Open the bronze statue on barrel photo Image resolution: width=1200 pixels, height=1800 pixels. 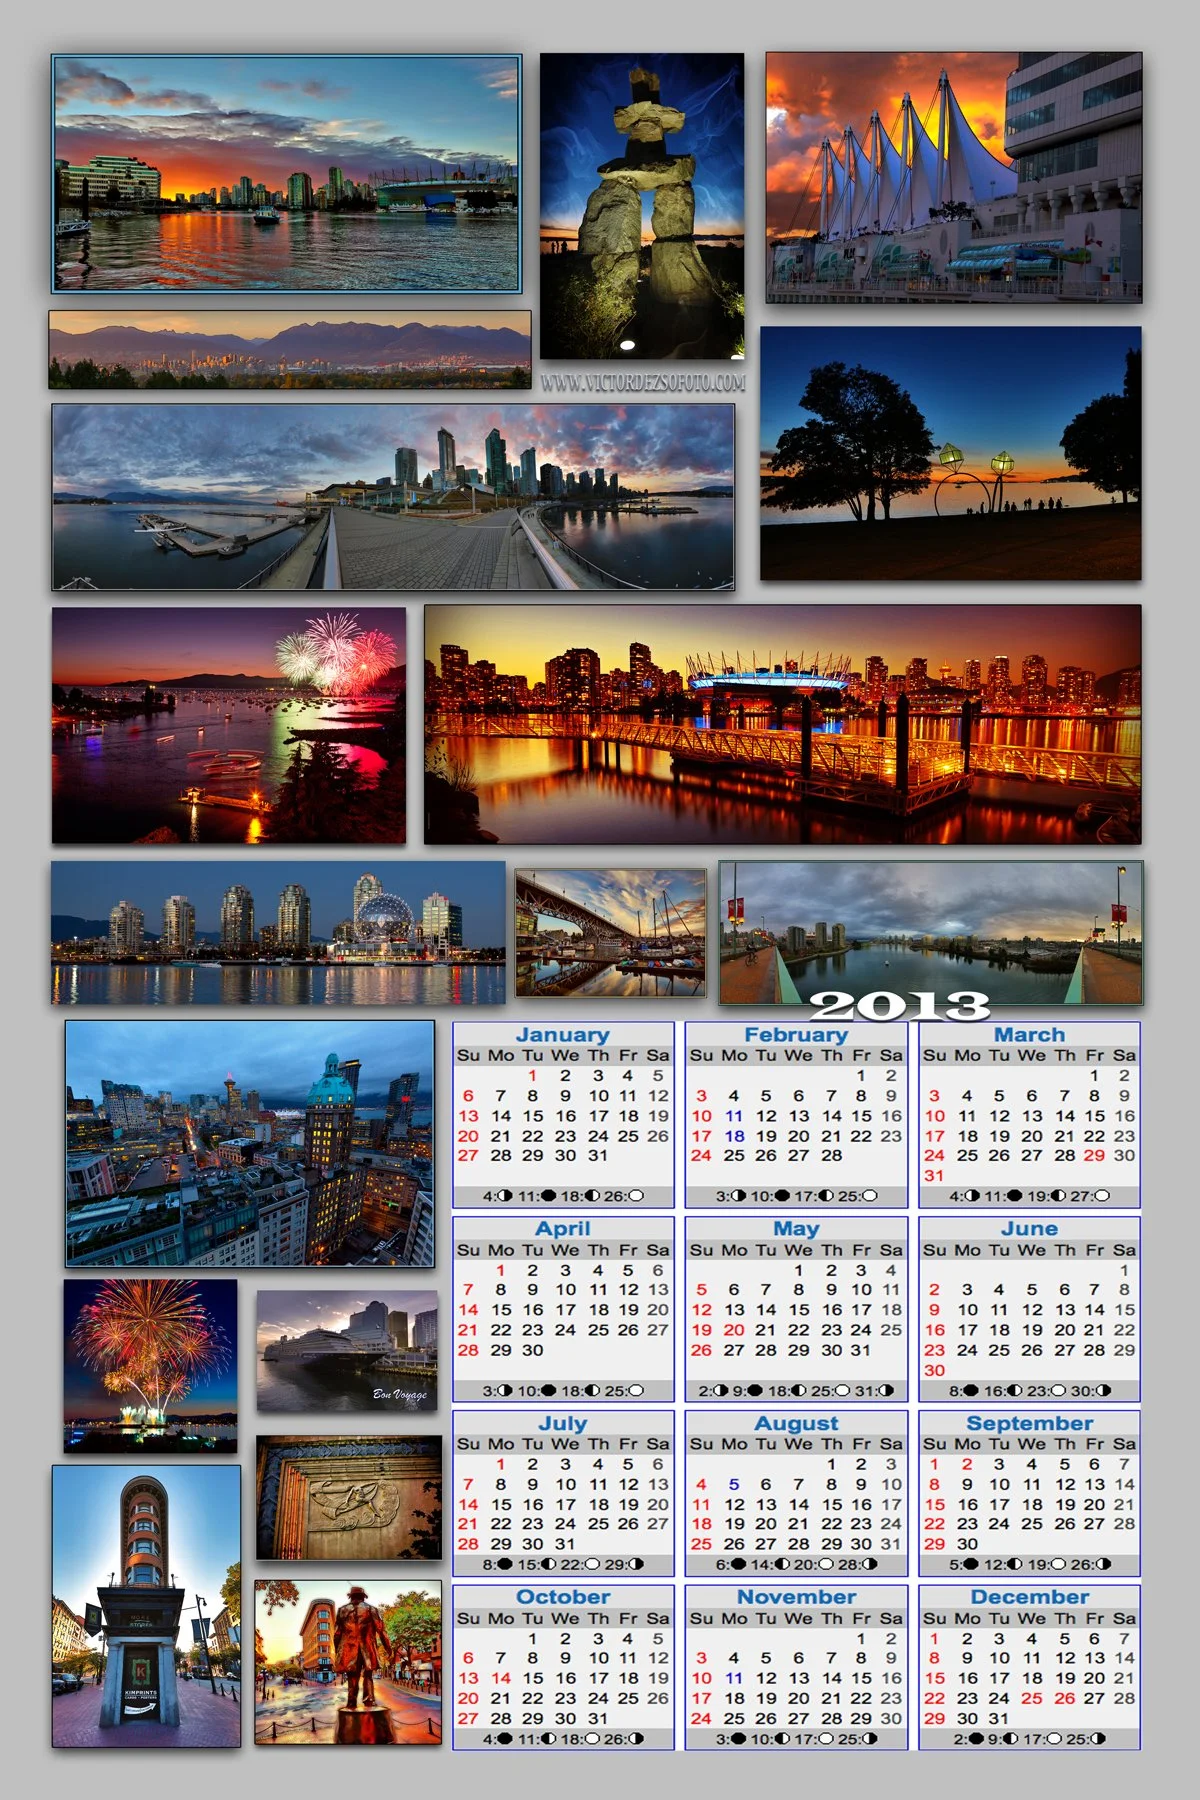tap(348, 1662)
